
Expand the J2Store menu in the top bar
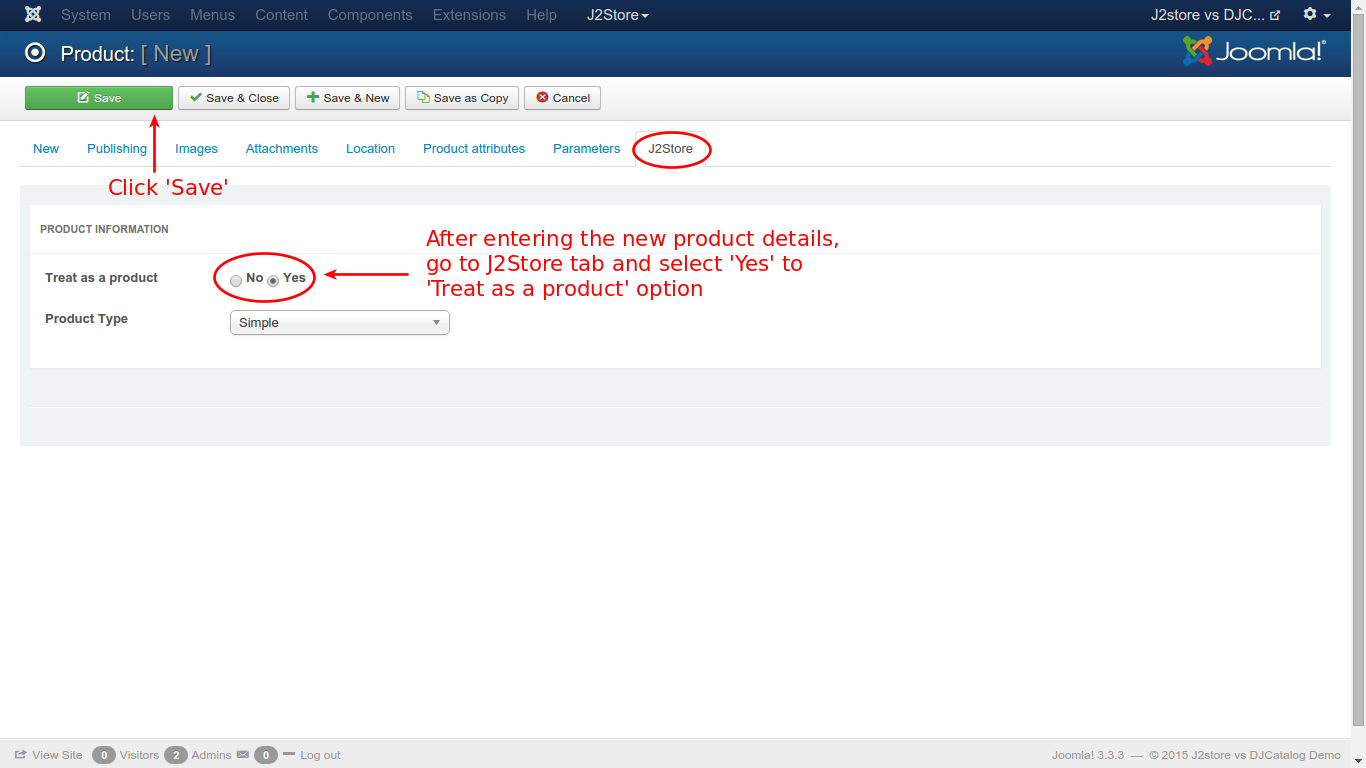[x=618, y=15]
